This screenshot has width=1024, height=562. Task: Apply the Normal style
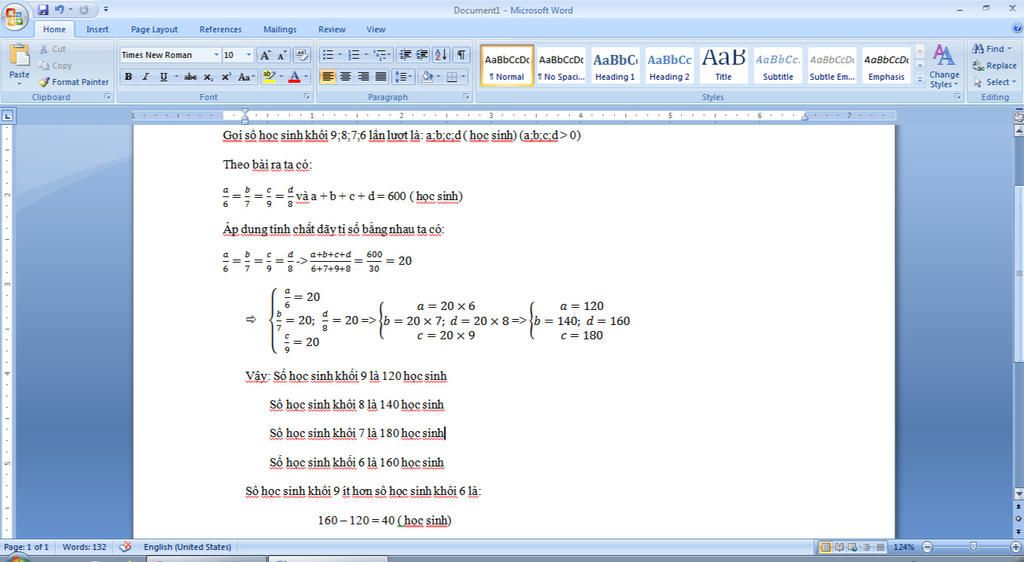507,65
